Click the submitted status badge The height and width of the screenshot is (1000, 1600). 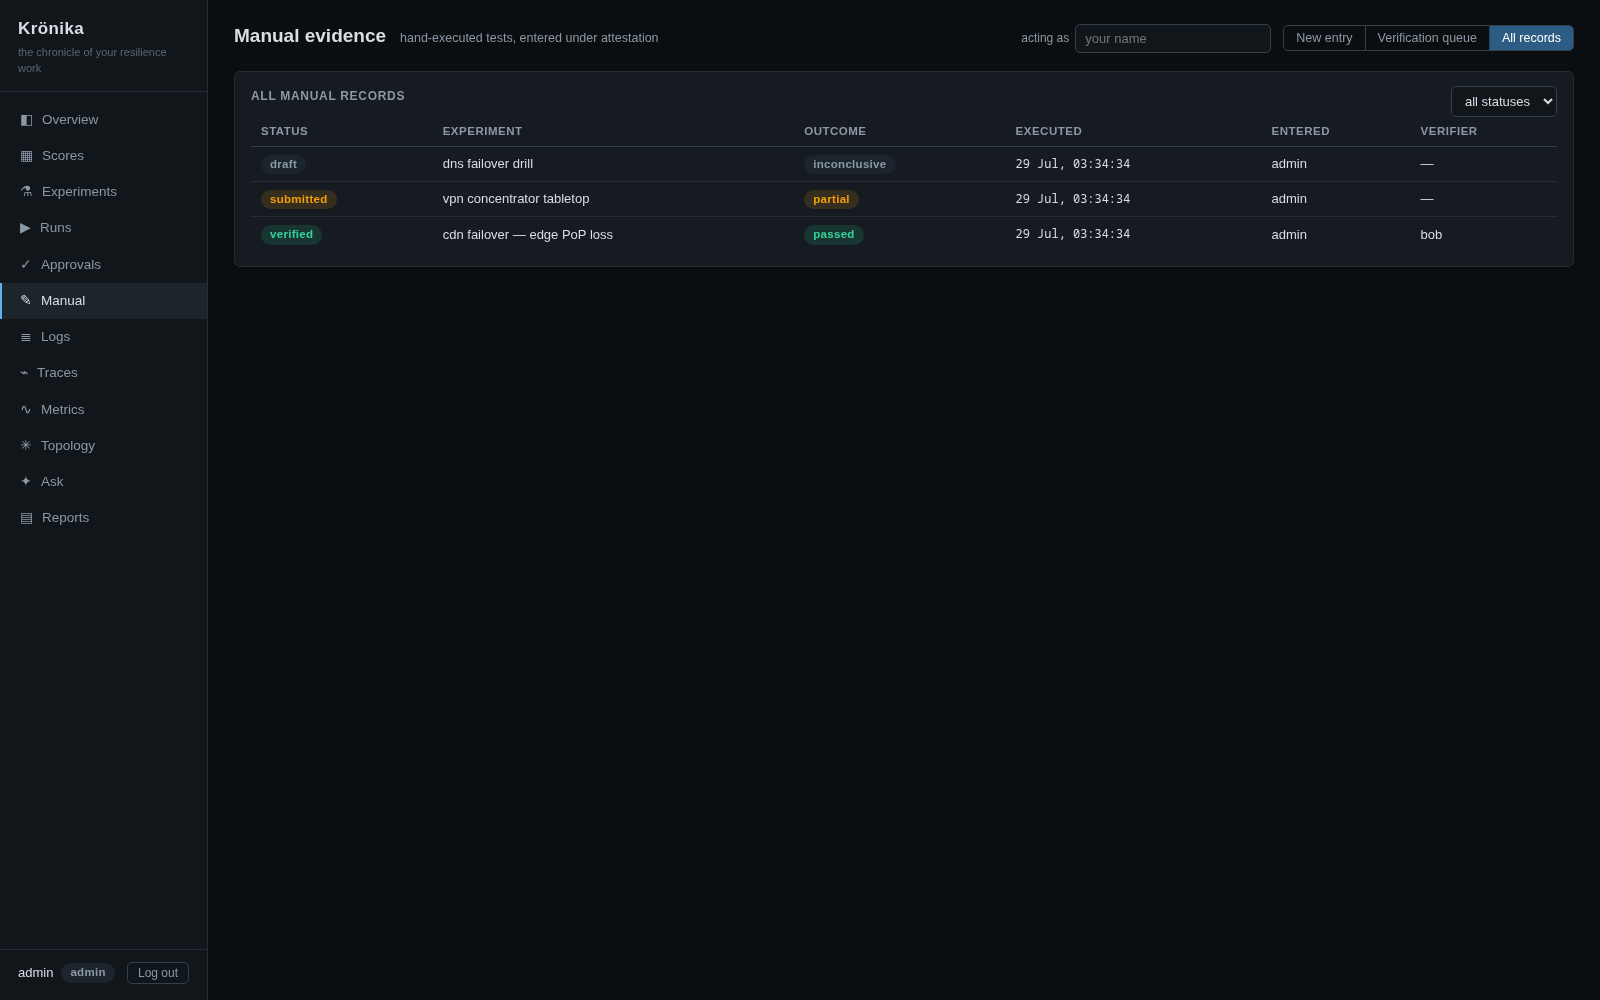tap(298, 199)
